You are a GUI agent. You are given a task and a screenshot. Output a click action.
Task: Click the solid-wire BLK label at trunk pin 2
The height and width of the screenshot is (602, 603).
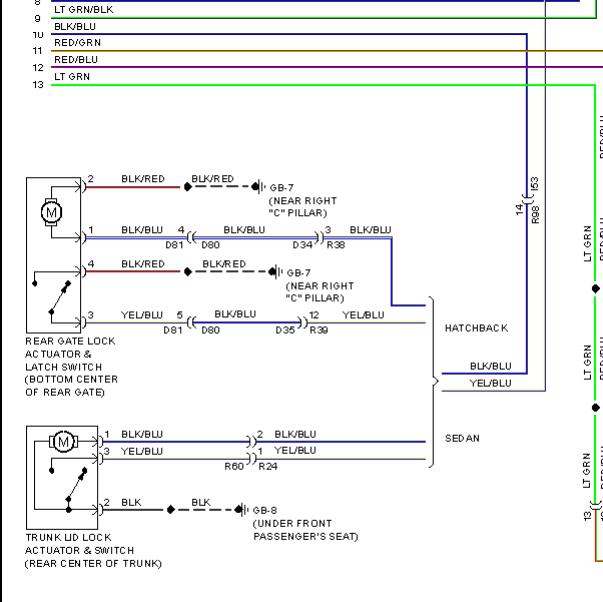[131, 502]
